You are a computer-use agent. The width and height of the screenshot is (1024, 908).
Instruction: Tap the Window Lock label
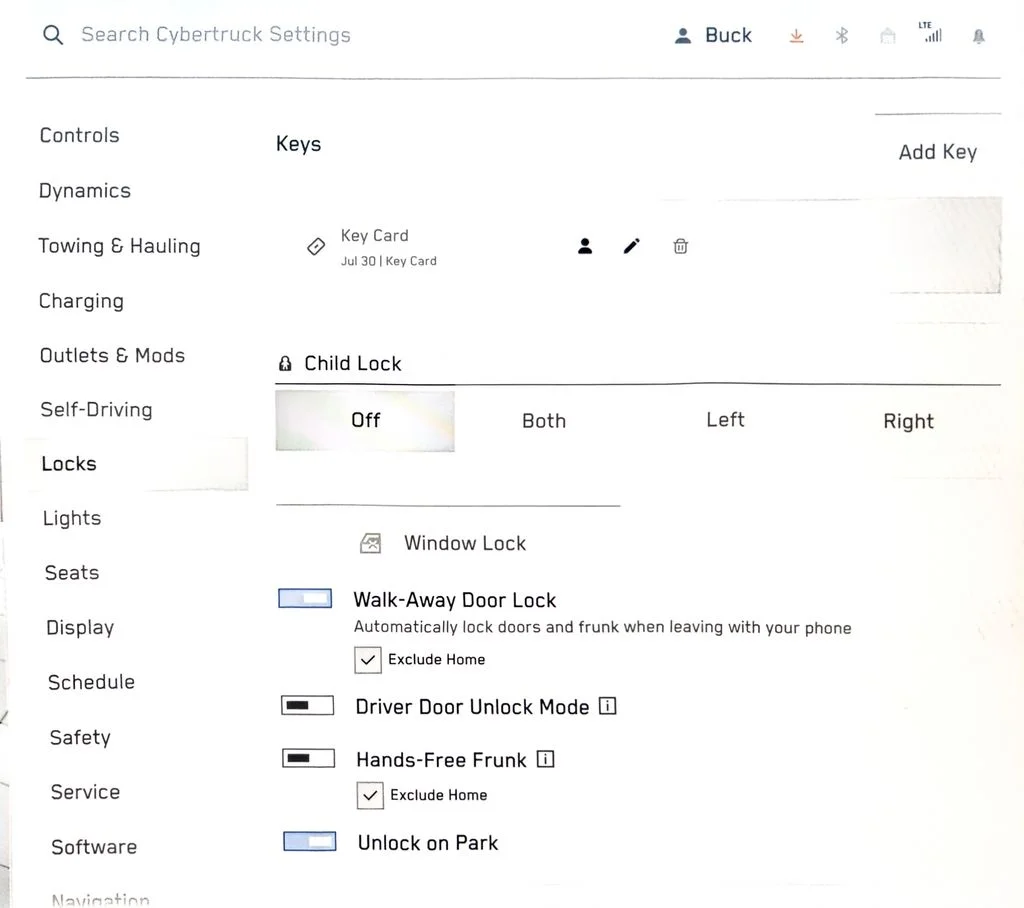tap(465, 543)
